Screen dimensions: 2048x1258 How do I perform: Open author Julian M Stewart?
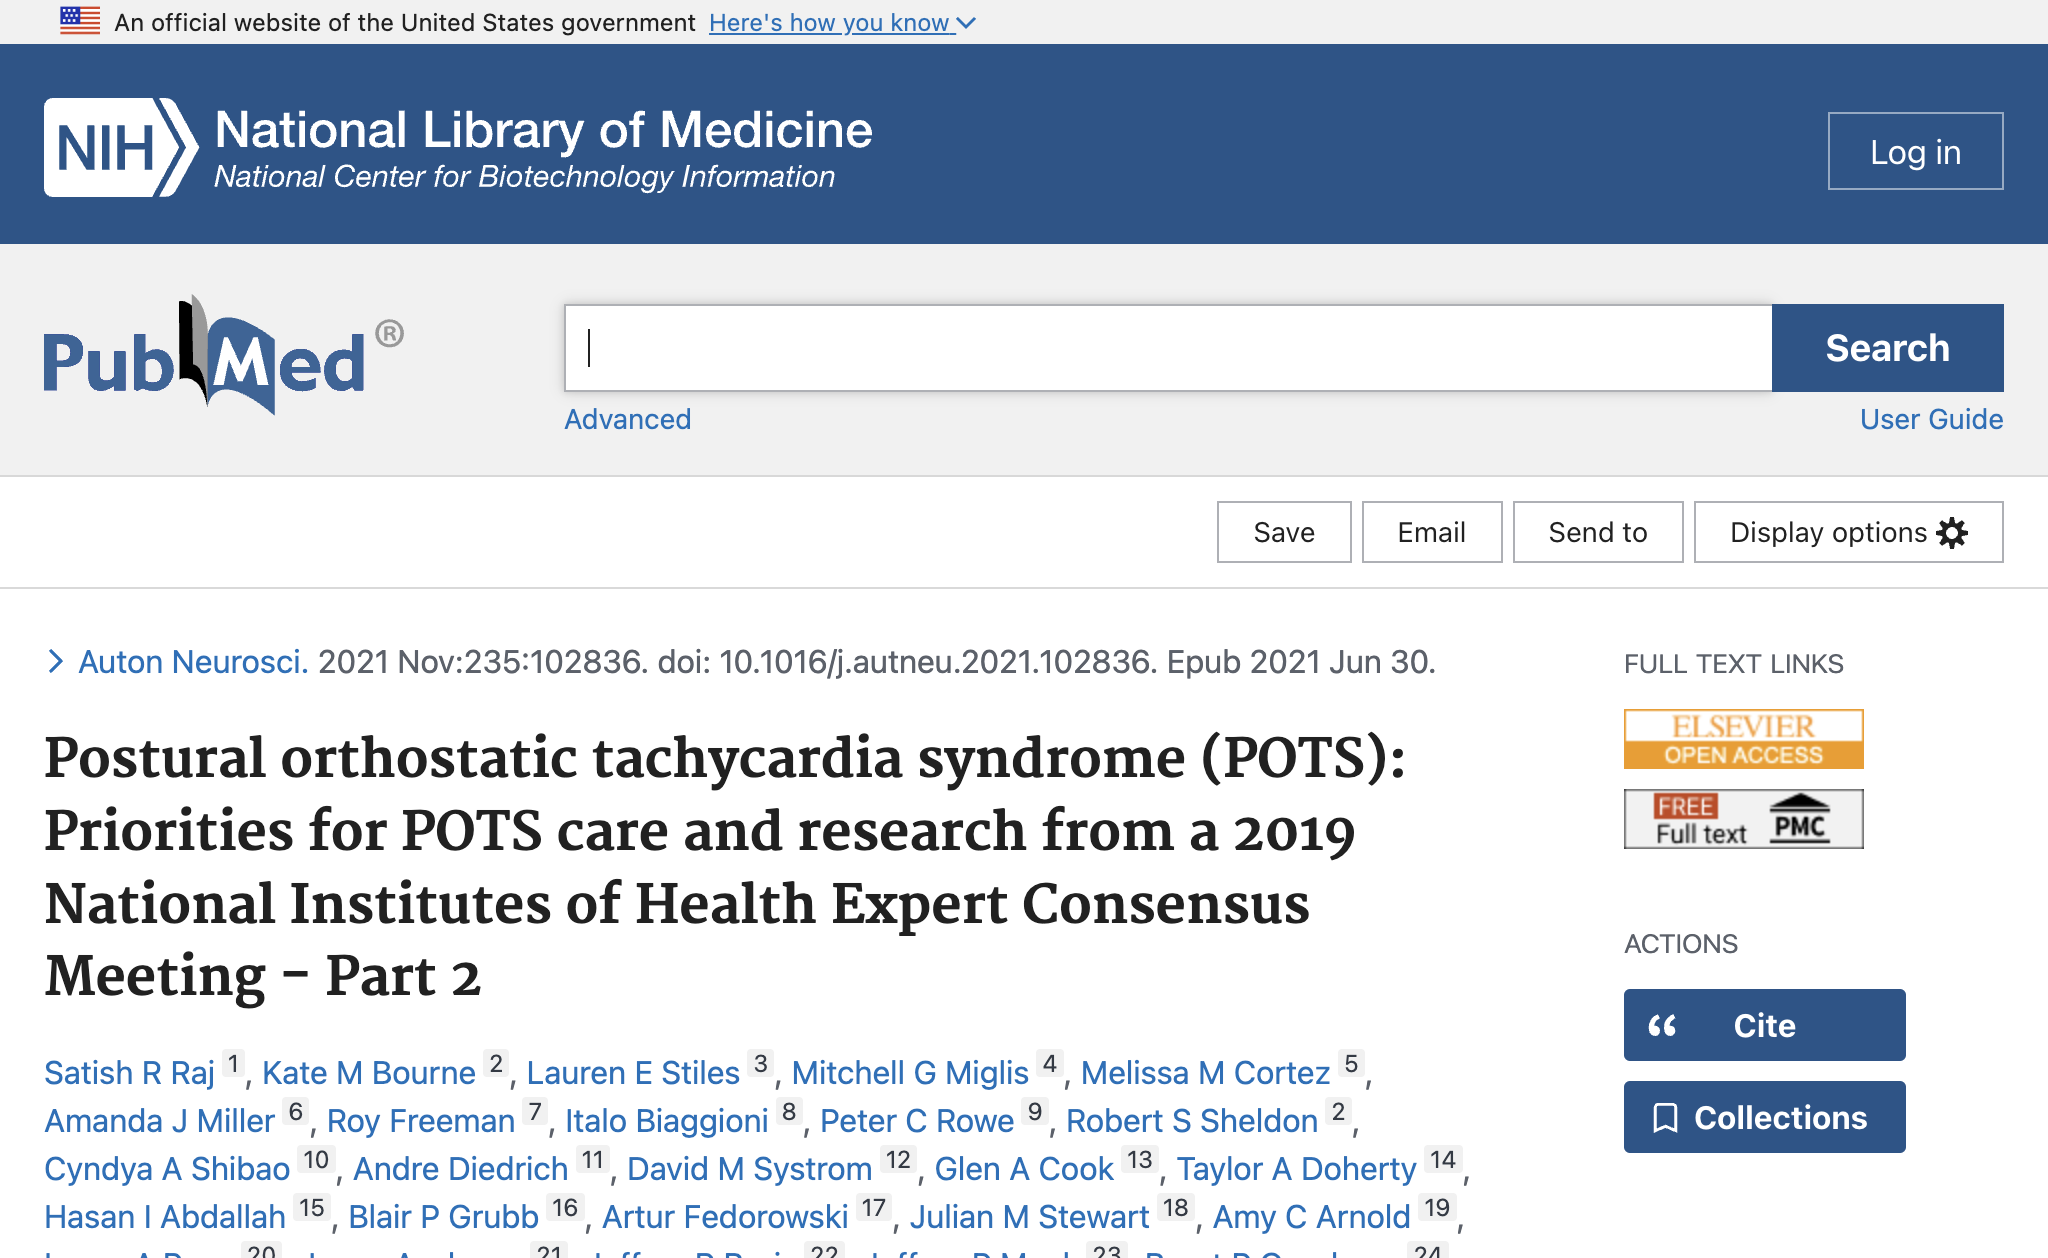pyautogui.click(x=1029, y=1217)
